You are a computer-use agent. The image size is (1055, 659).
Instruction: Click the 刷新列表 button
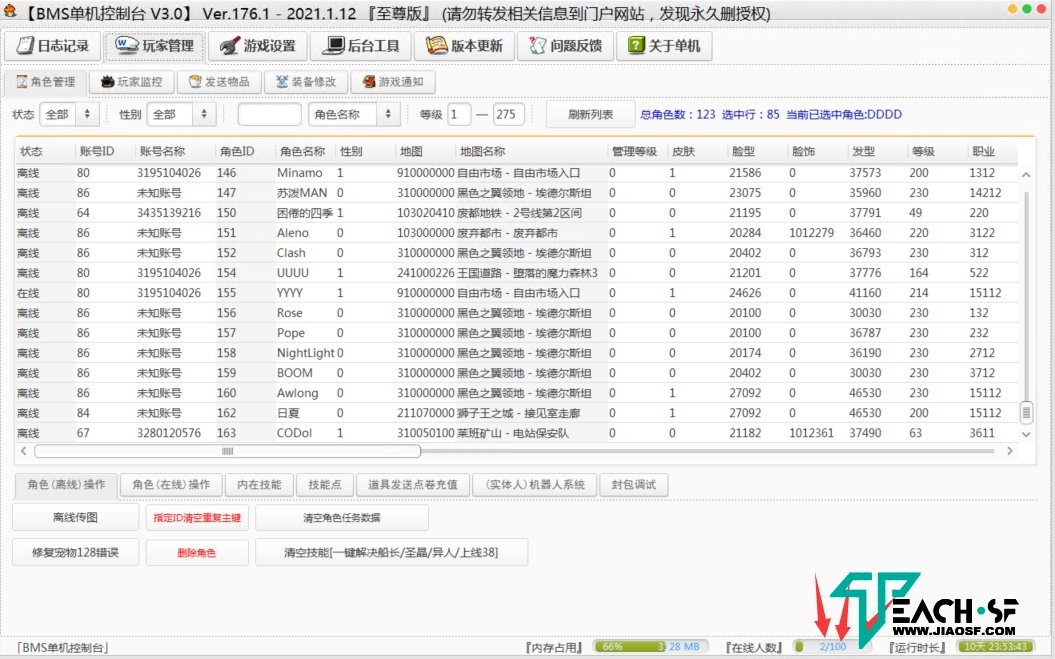click(x=590, y=114)
